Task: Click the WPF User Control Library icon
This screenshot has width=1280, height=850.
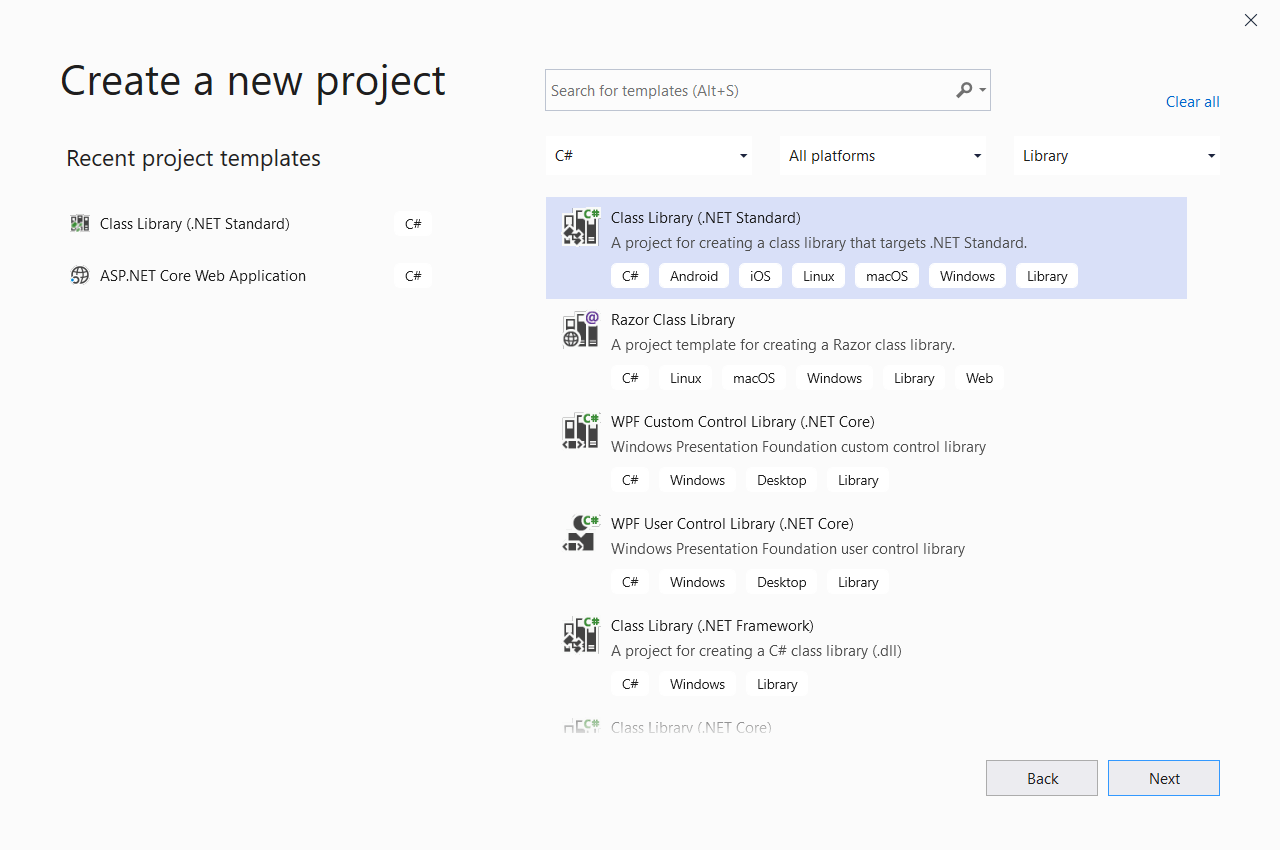Action: click(580, 533)
